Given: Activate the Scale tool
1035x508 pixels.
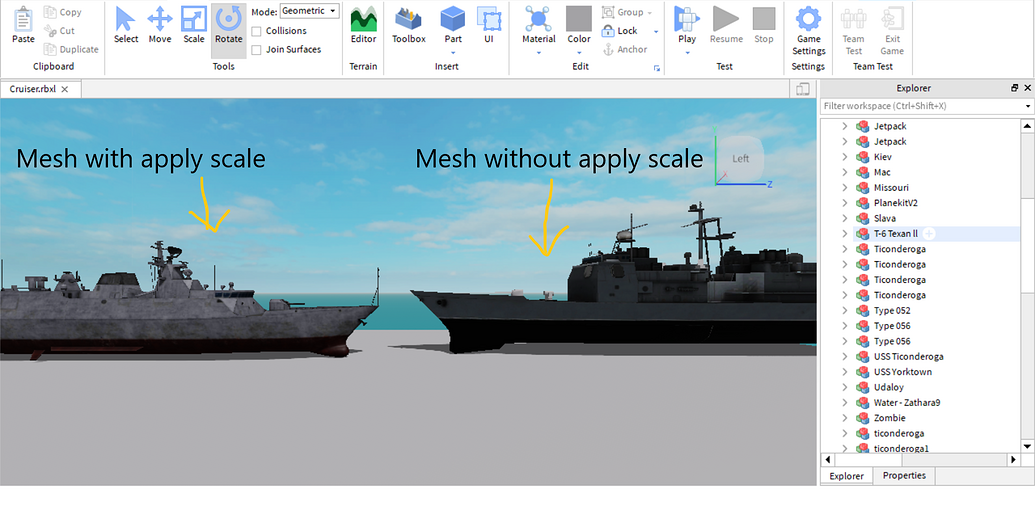Looking at the screenshot, I should tap(194, 25).
